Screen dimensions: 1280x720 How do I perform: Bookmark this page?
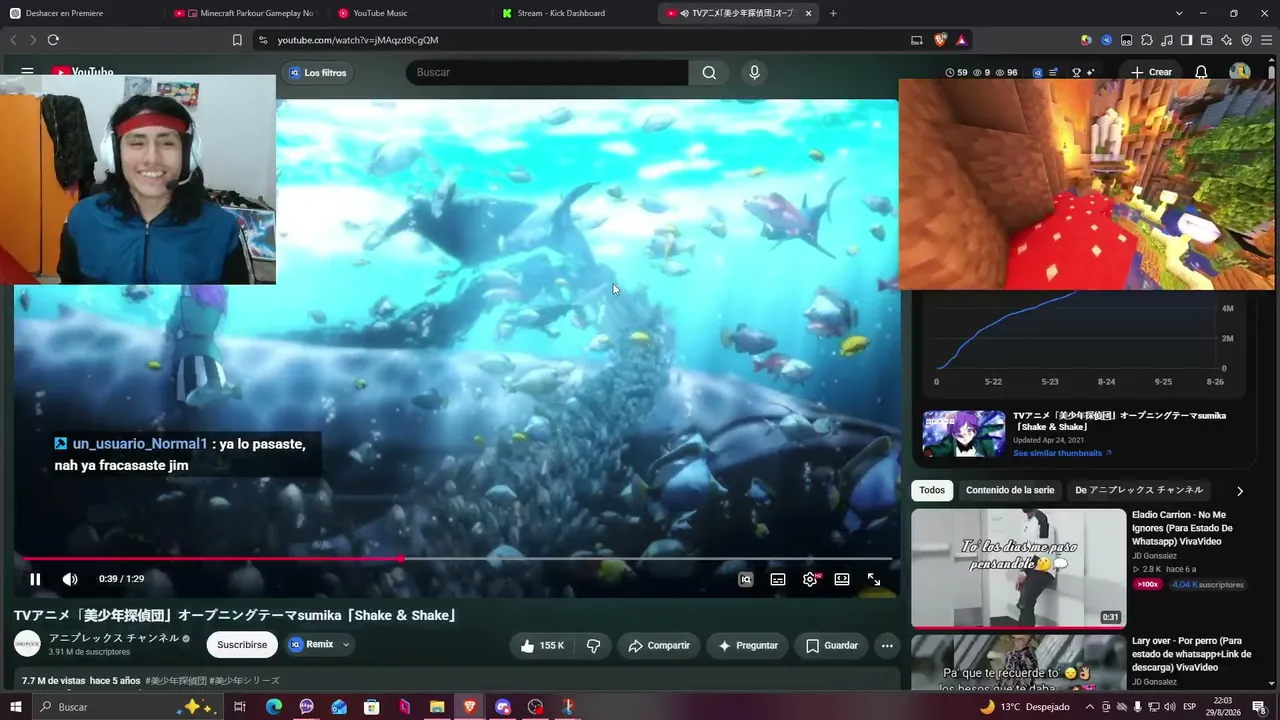pyautogui.click(x=237, y=40)
